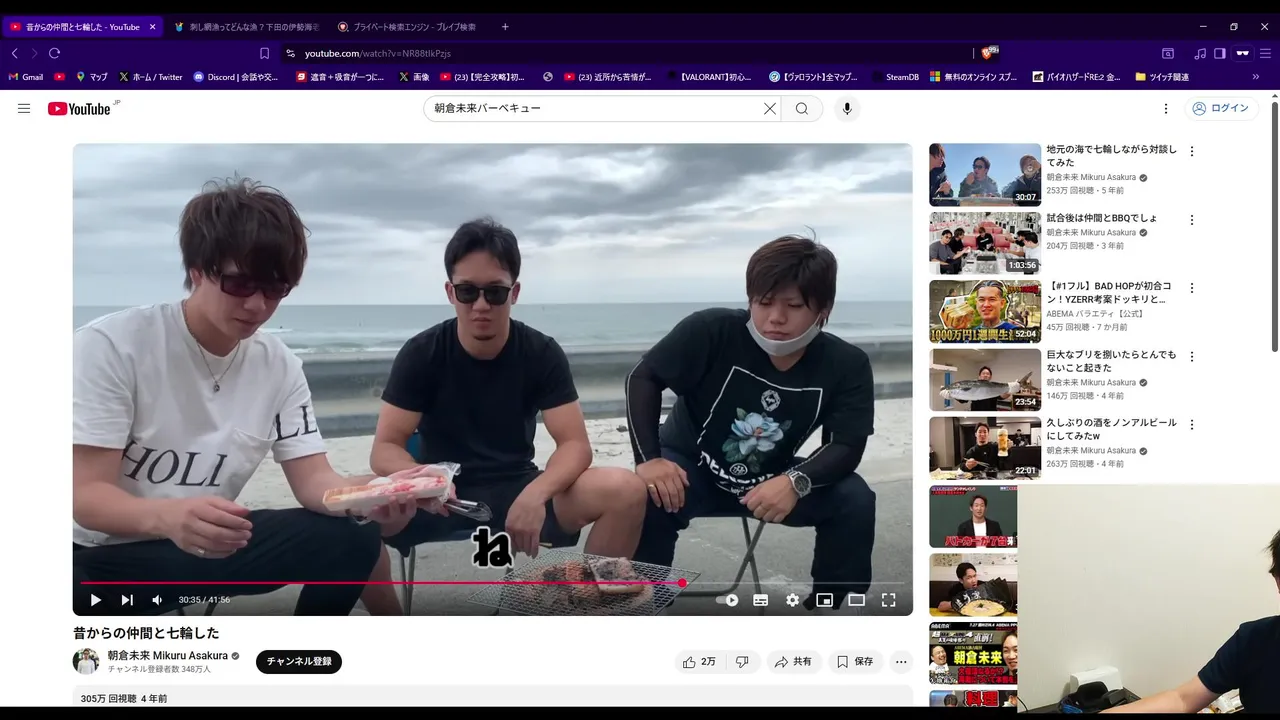Screen dimensions: 1280x720
Task: Save the video with 保存
Action: tap(855, 662)
